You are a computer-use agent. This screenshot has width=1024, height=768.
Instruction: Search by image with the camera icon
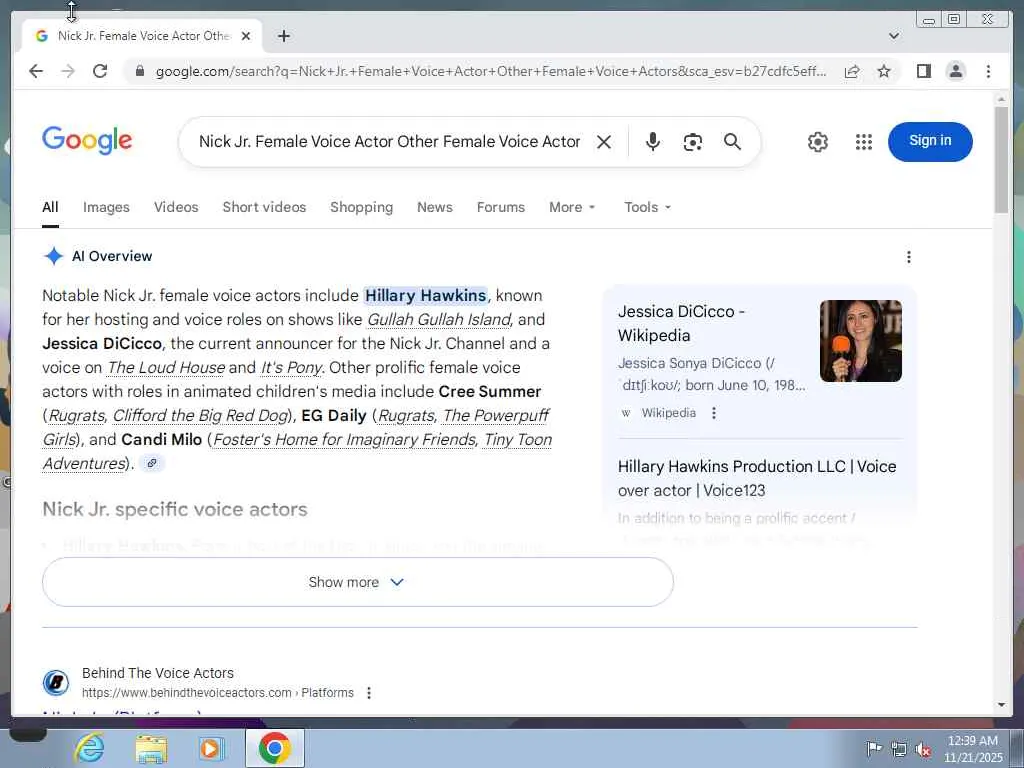click(x=692, y=142)
